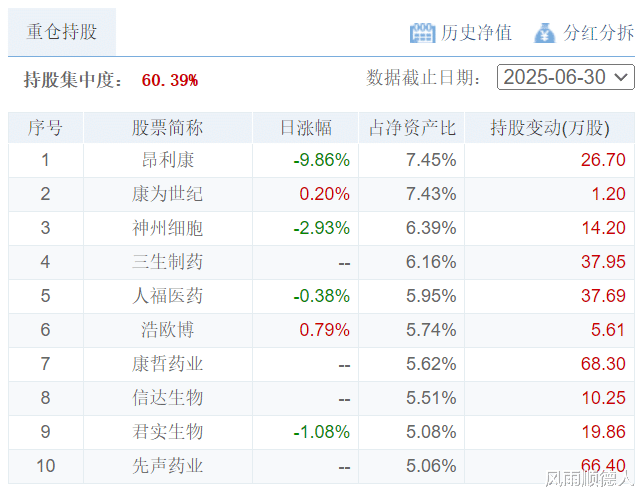This screenshot has width=644, height=500.
Task: Open stock 君实生物
Action: (x=168, y=432)
